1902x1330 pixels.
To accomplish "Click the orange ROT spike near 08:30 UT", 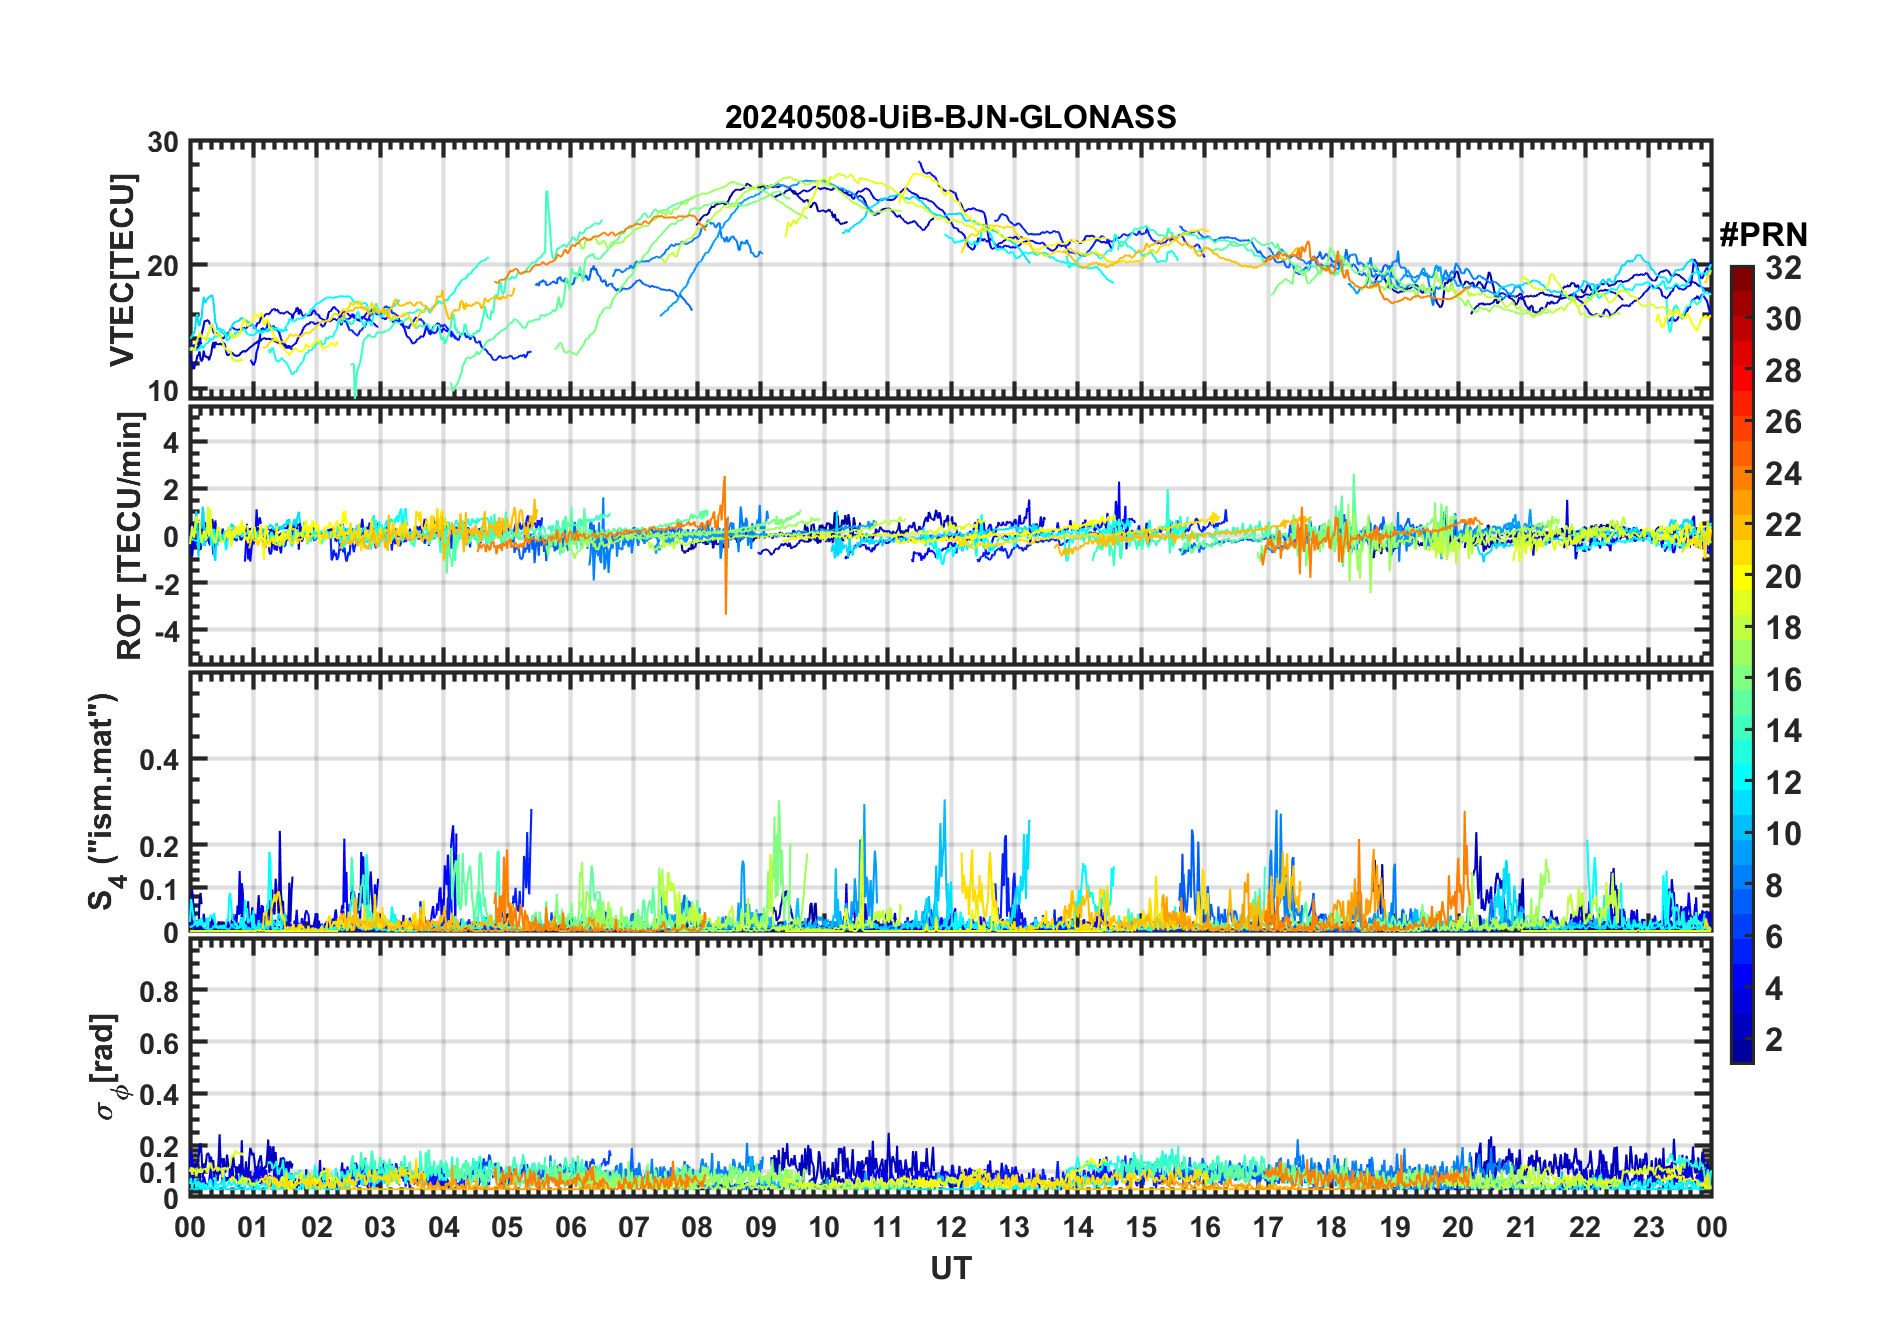I will tap(725, 545).
